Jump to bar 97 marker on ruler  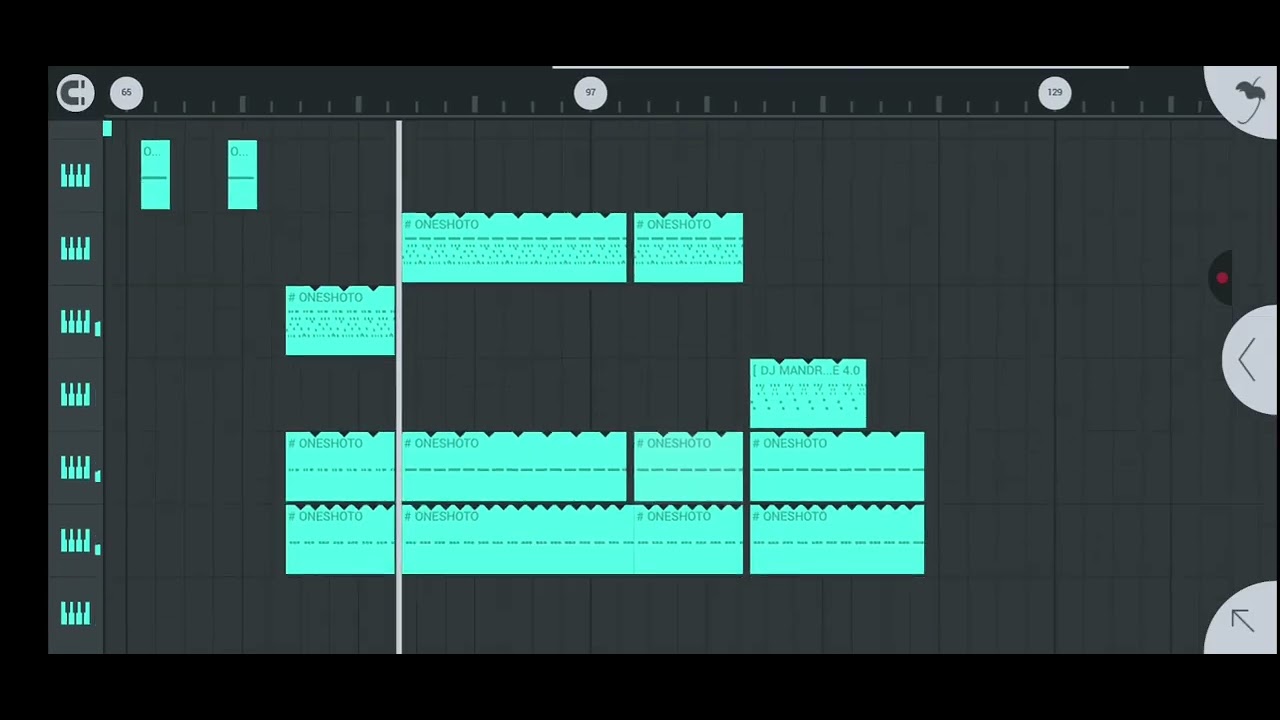click(590, 92)
